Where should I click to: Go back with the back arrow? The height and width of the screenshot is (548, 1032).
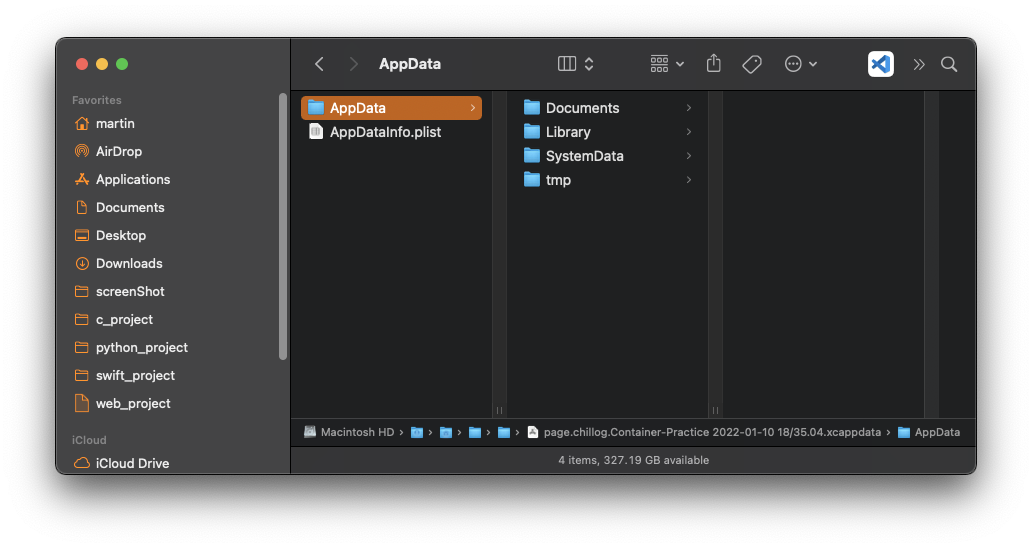pyautogui.click(x=319, y=64)
